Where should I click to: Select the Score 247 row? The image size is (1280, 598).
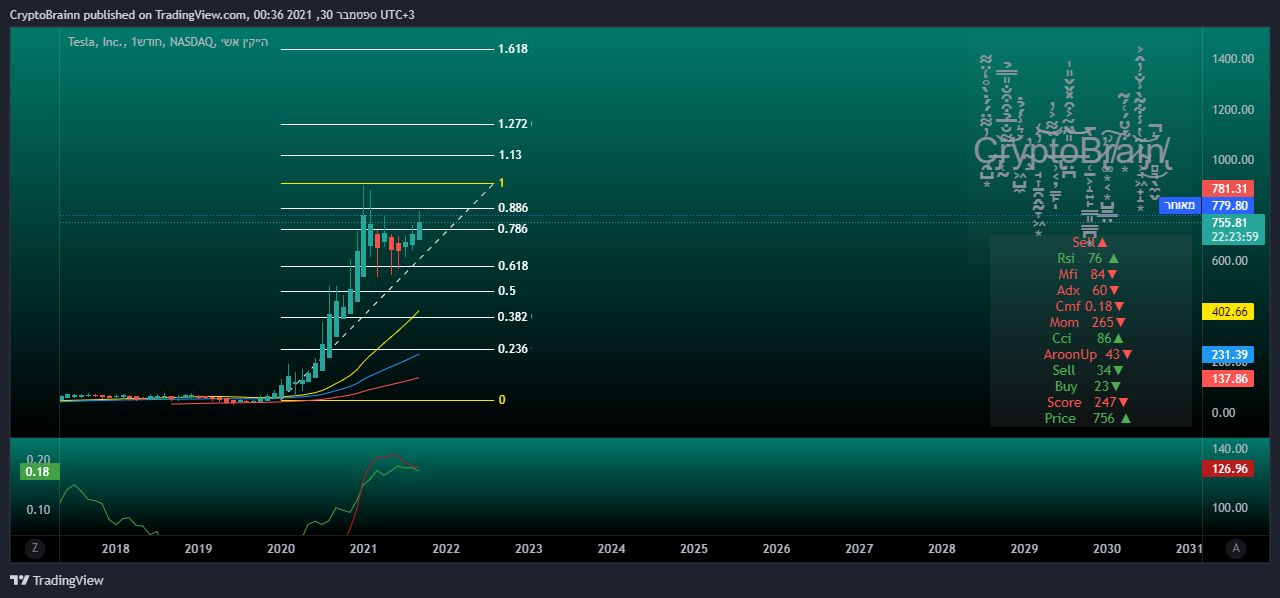1088,402
